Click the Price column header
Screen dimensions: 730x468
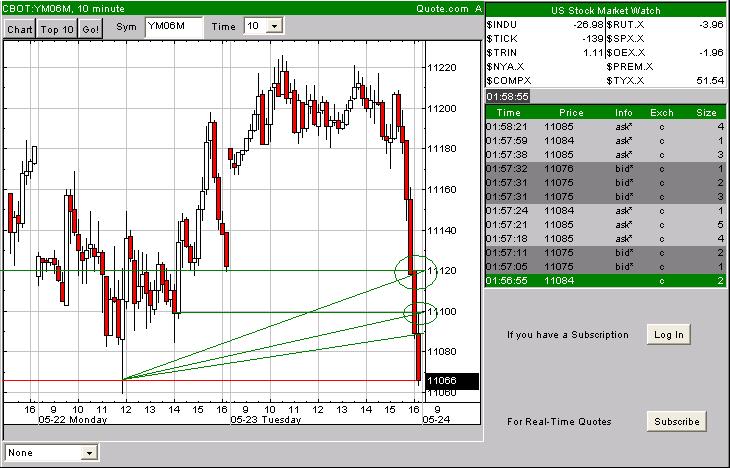[571, 113]
